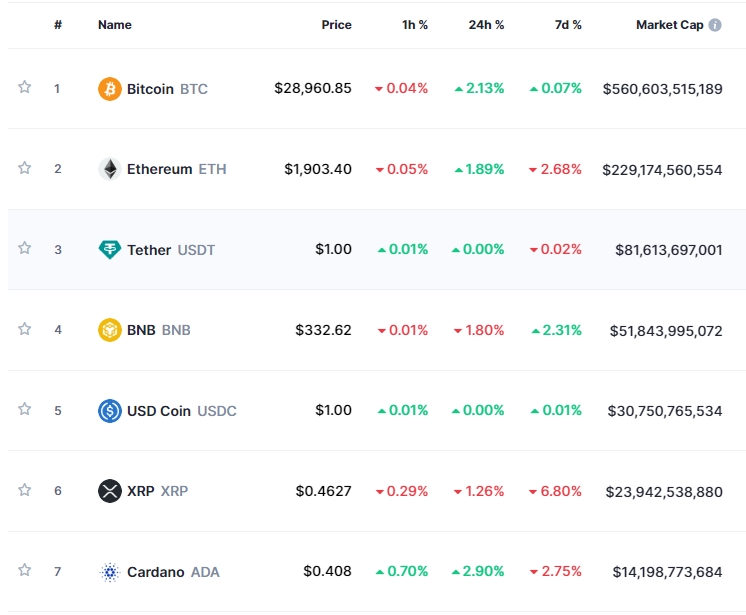Sort by the 24h % column header

[x=486, y=25]
